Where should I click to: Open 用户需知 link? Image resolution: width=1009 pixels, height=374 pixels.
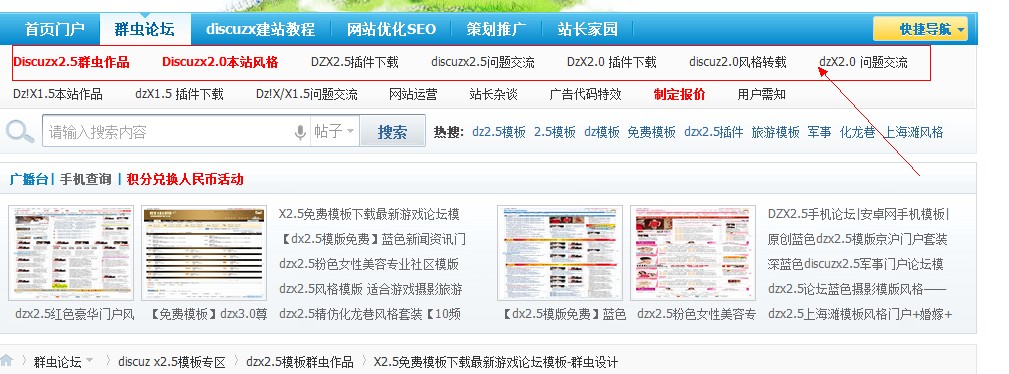(x=762, y=94)
